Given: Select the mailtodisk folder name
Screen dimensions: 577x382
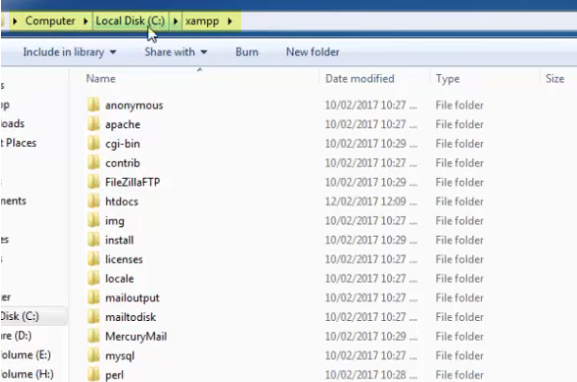Looking at the screenshot, I should pos(130,317).
